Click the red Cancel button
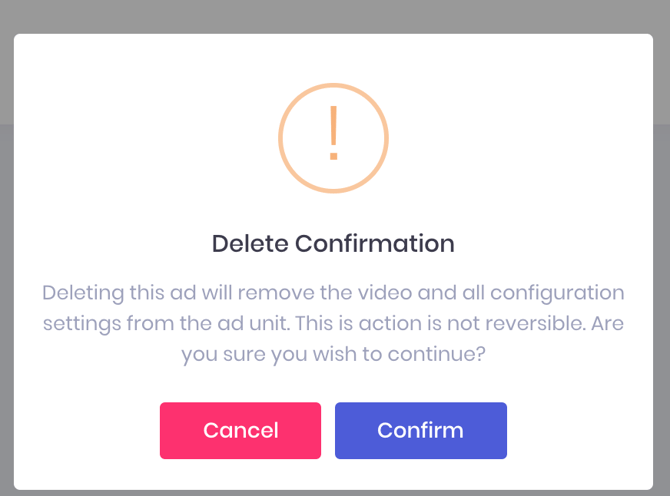Screen dimensions: 670x496 (240, 431)
